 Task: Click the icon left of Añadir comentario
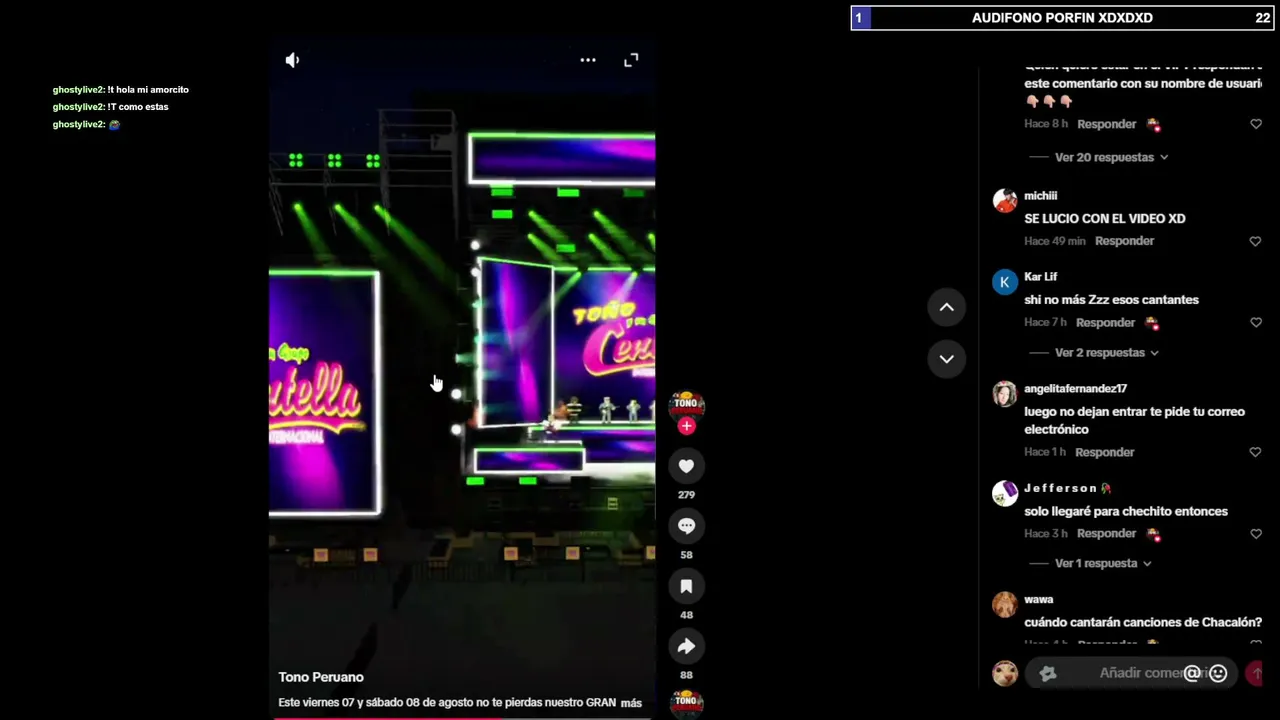pyautogui.click(x=1048, y=674)
